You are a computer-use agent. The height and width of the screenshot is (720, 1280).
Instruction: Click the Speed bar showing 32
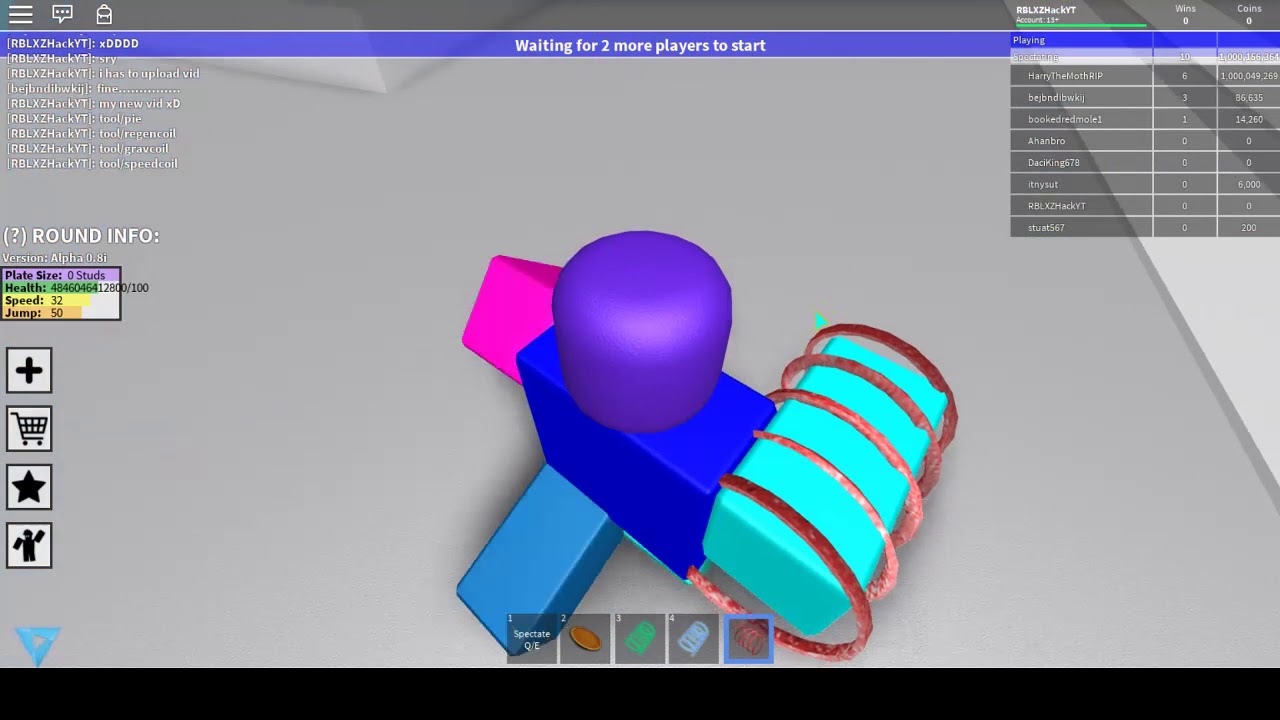pyautogui.click(x=61, y=300)
